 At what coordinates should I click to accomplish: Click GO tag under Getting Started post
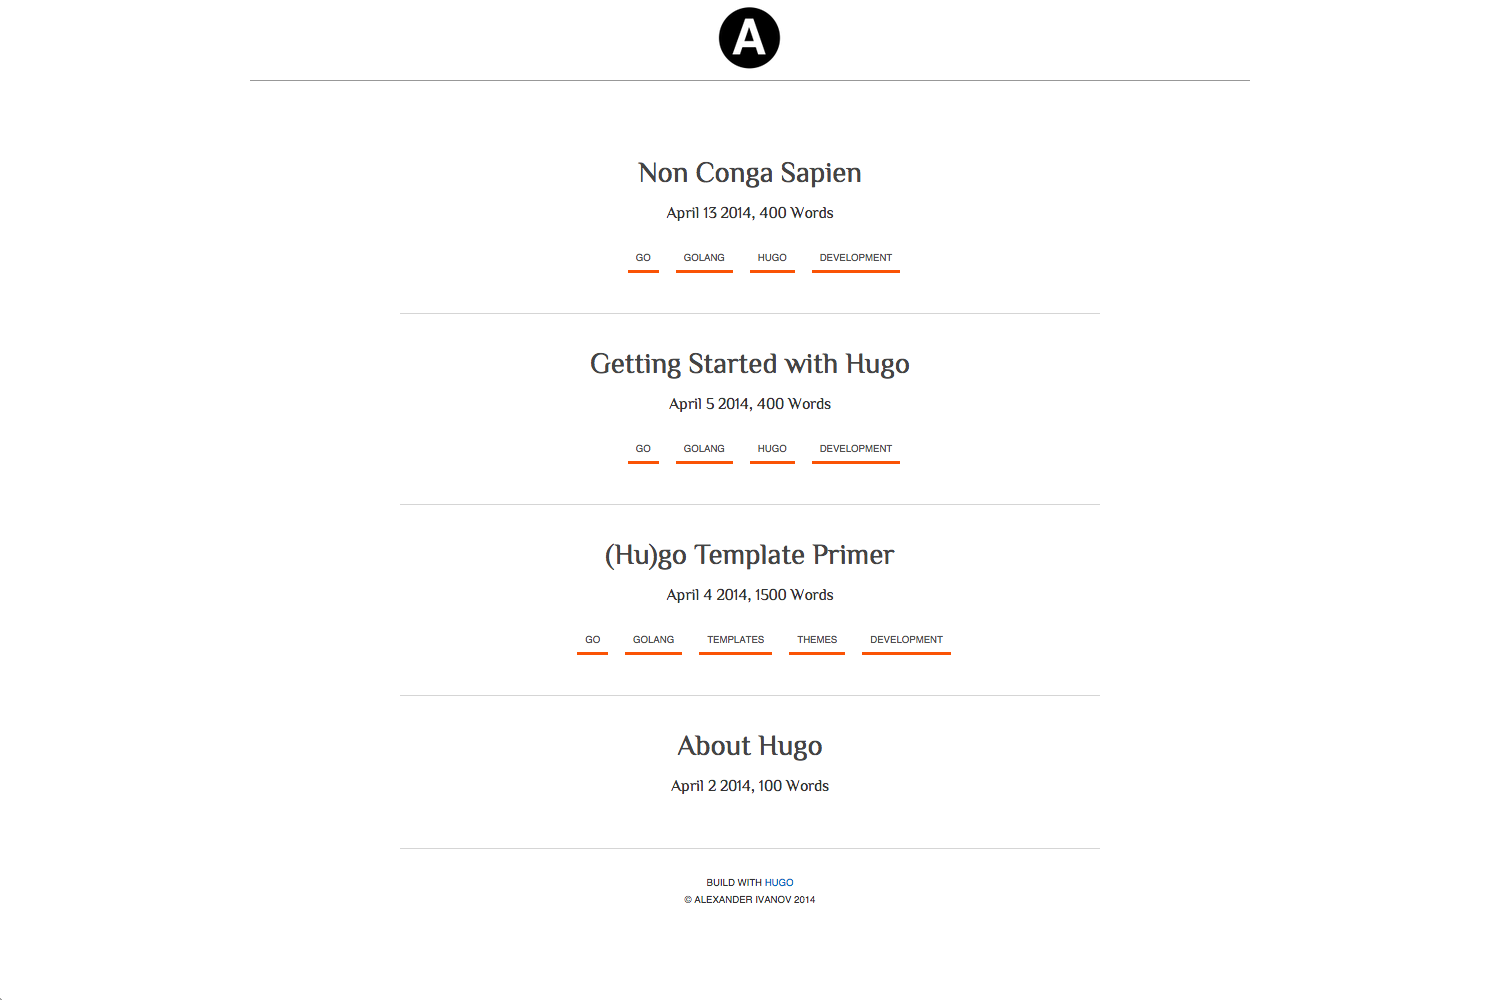click(x=643, y=449)
